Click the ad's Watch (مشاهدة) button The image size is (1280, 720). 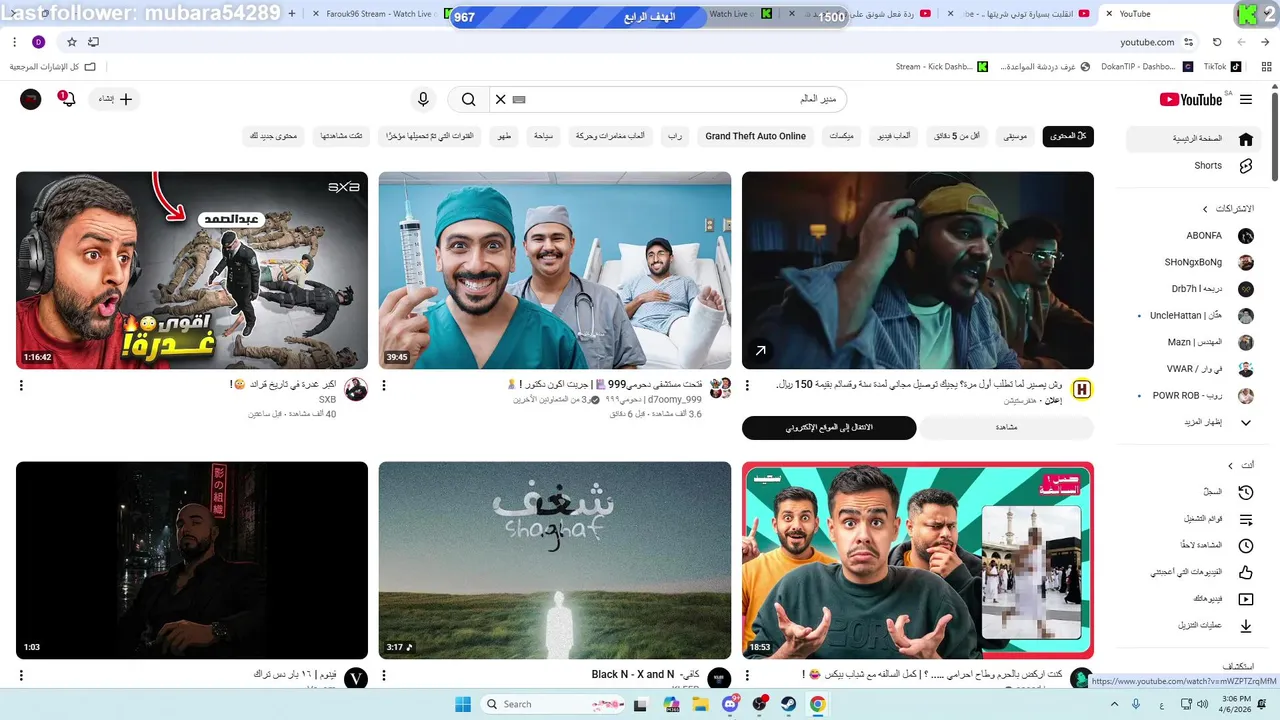(1006, 428)
